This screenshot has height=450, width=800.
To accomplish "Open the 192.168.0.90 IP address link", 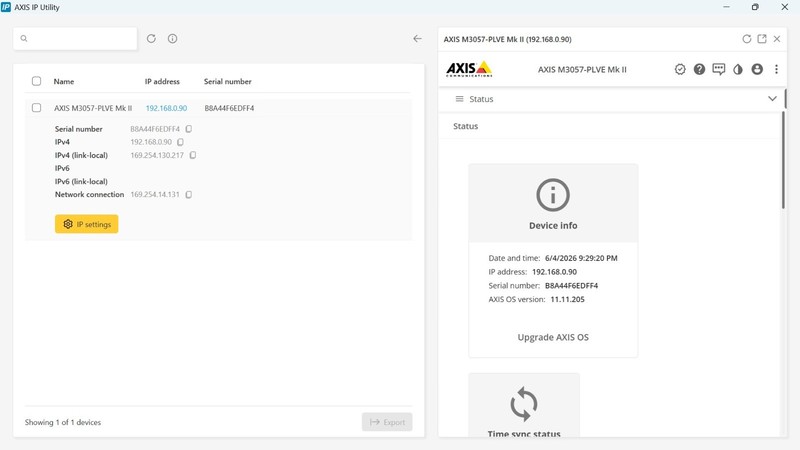I will tap(166, 108).
